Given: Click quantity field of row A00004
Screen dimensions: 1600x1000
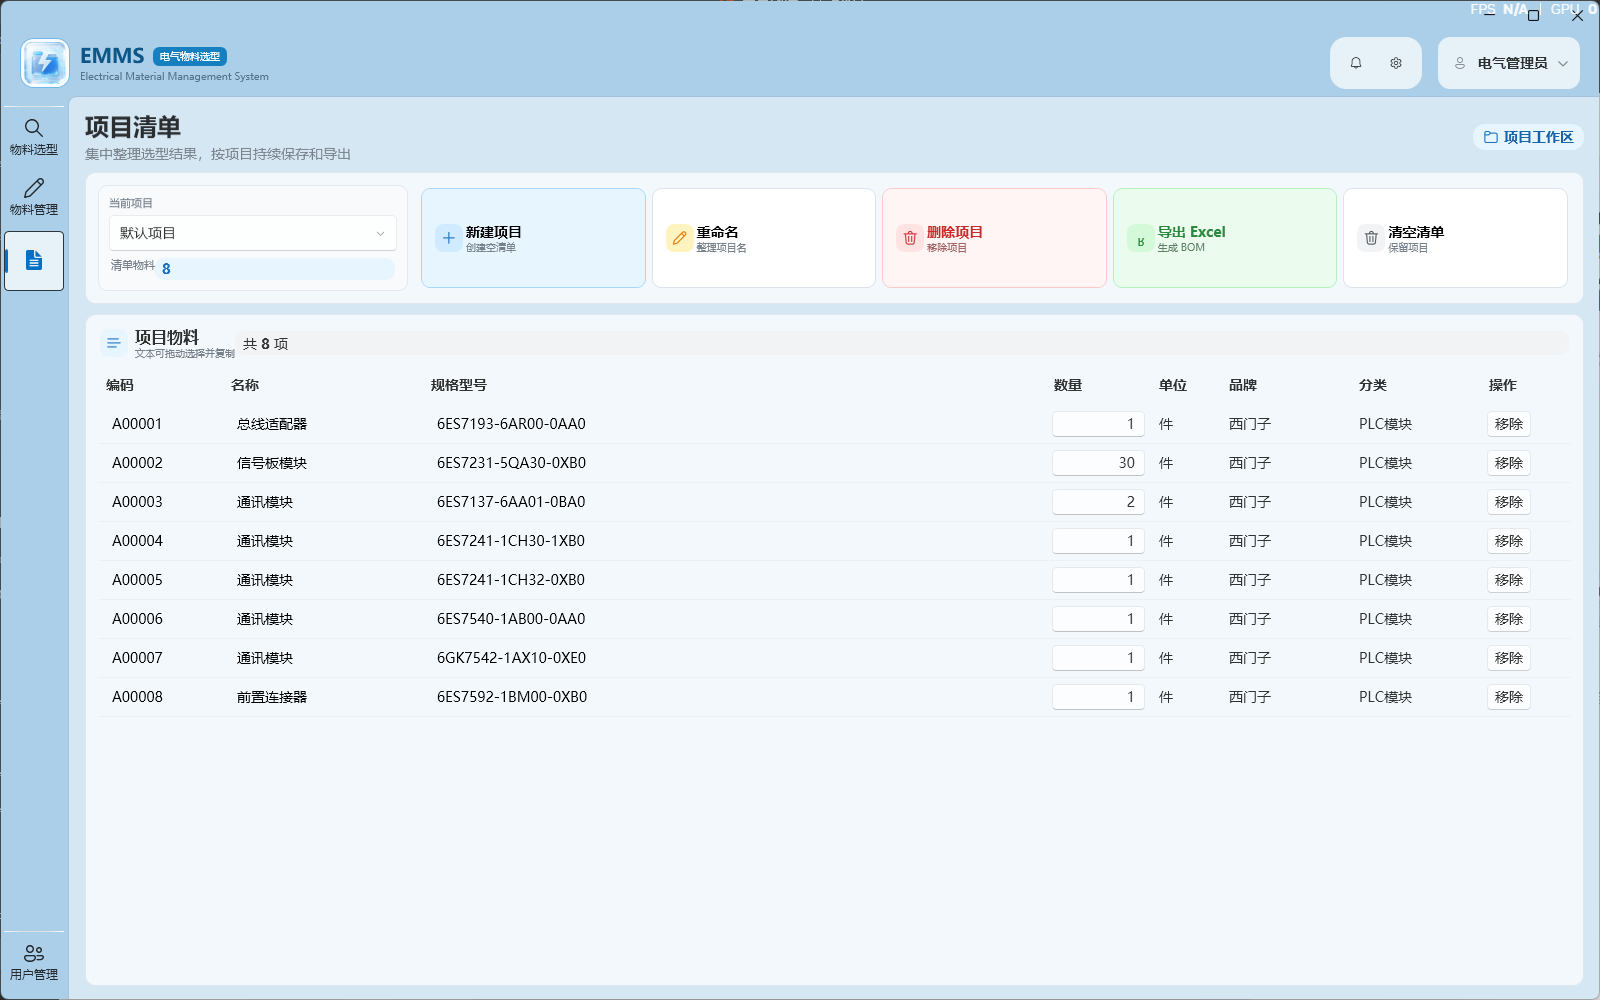Looking at the screenshot, I should pyautogui.click(x=1098, y=541).
